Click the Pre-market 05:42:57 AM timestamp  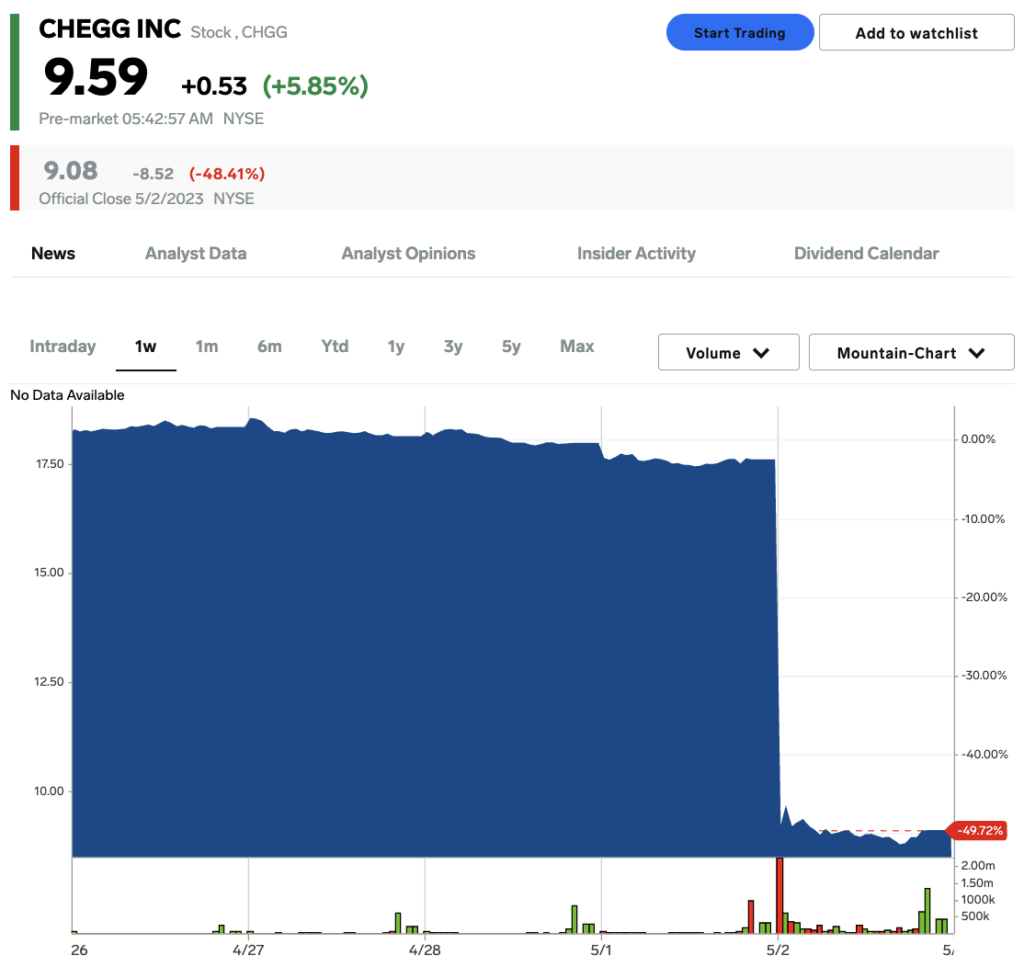pos(126,118)
